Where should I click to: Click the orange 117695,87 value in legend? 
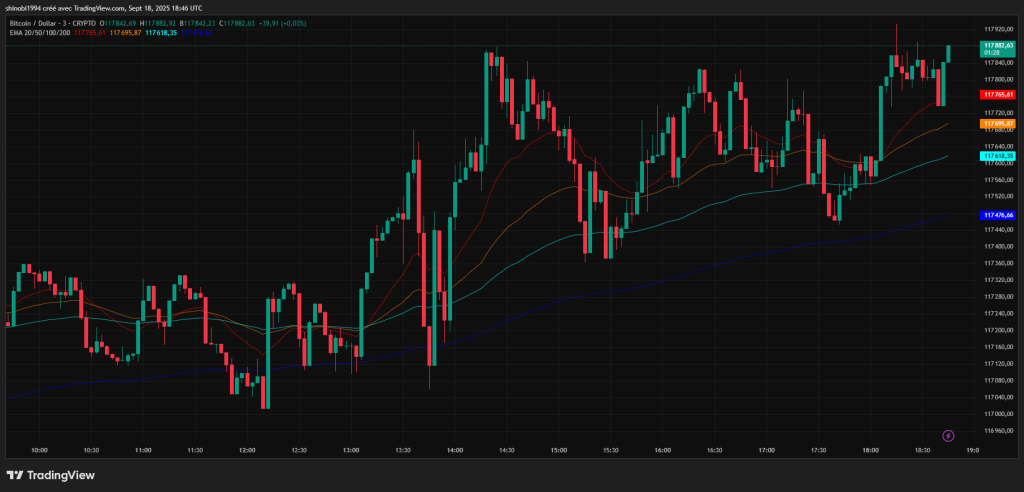coord(124,33)
